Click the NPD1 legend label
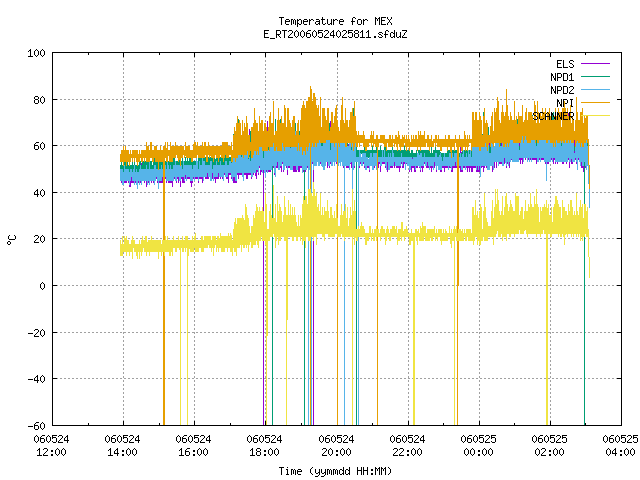The width and height of the screenshot is (640, 480). [562, 77]
